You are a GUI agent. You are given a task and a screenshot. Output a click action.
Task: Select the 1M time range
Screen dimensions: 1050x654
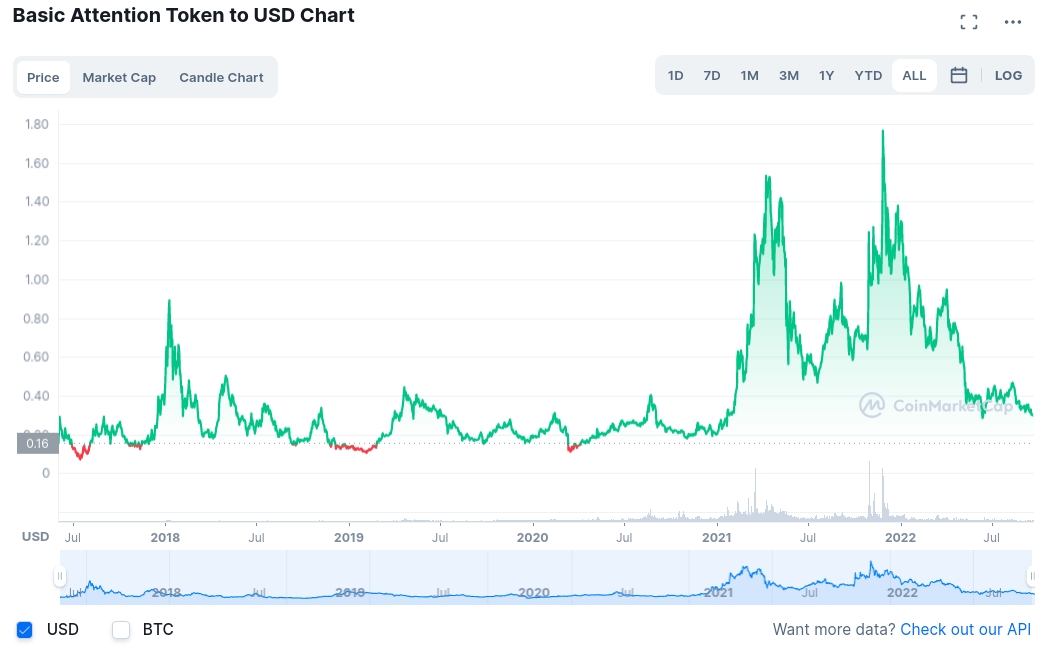coord(749,76)
